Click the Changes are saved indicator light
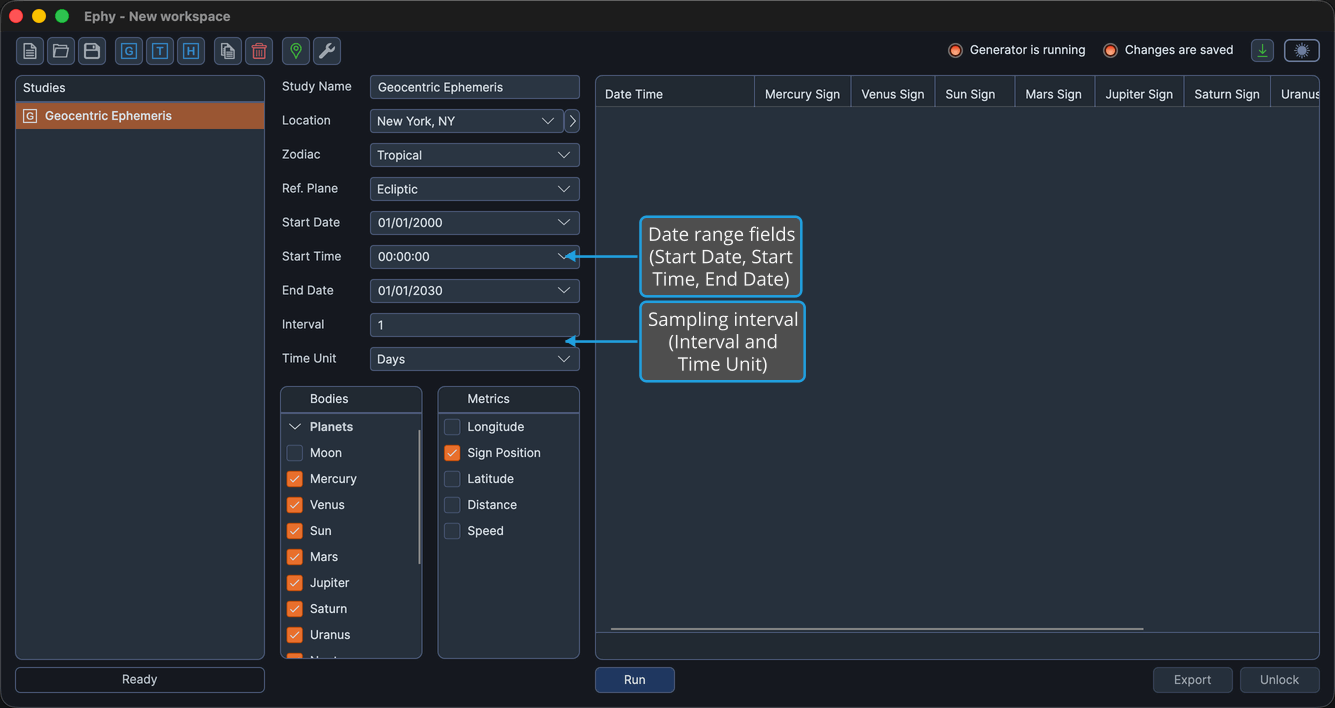The width and height of the screenshot is (1335, 708). (x=1110, y=50)
